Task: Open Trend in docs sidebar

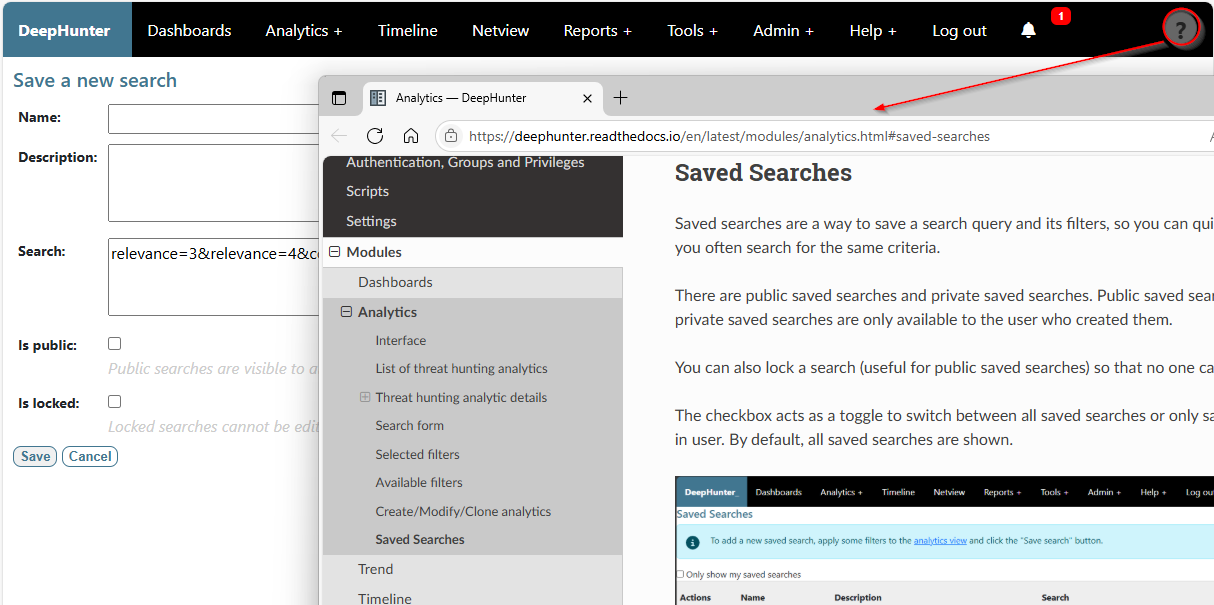Action: click(376, 569)
